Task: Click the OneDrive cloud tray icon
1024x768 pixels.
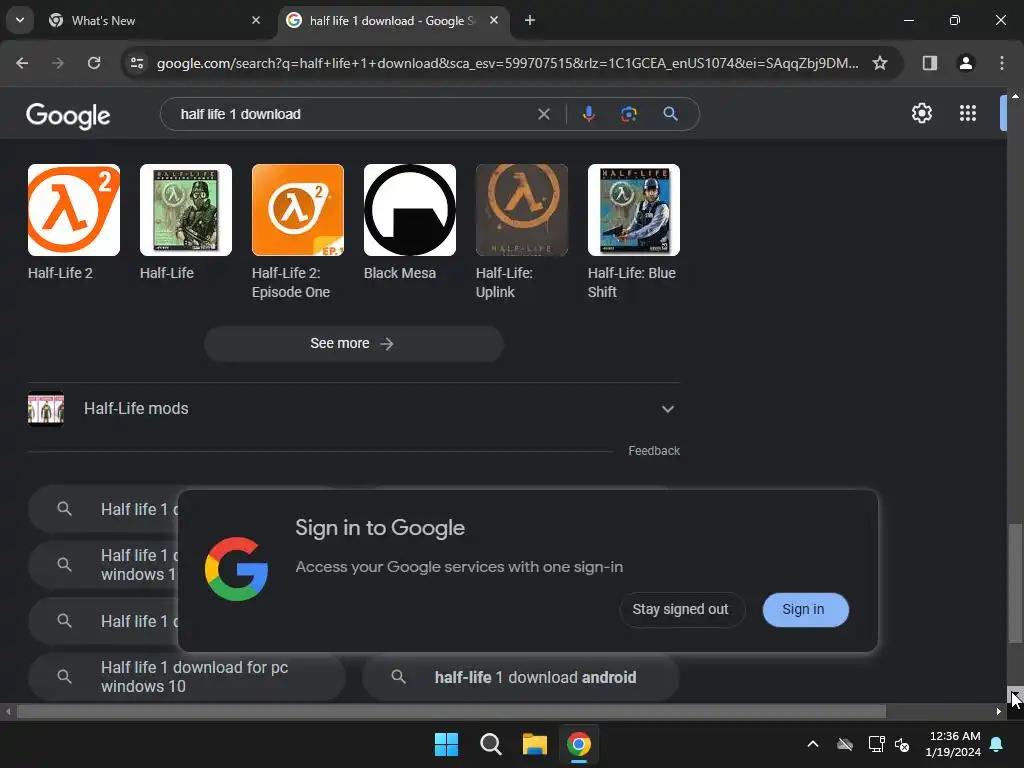Action: coord(845,744)
